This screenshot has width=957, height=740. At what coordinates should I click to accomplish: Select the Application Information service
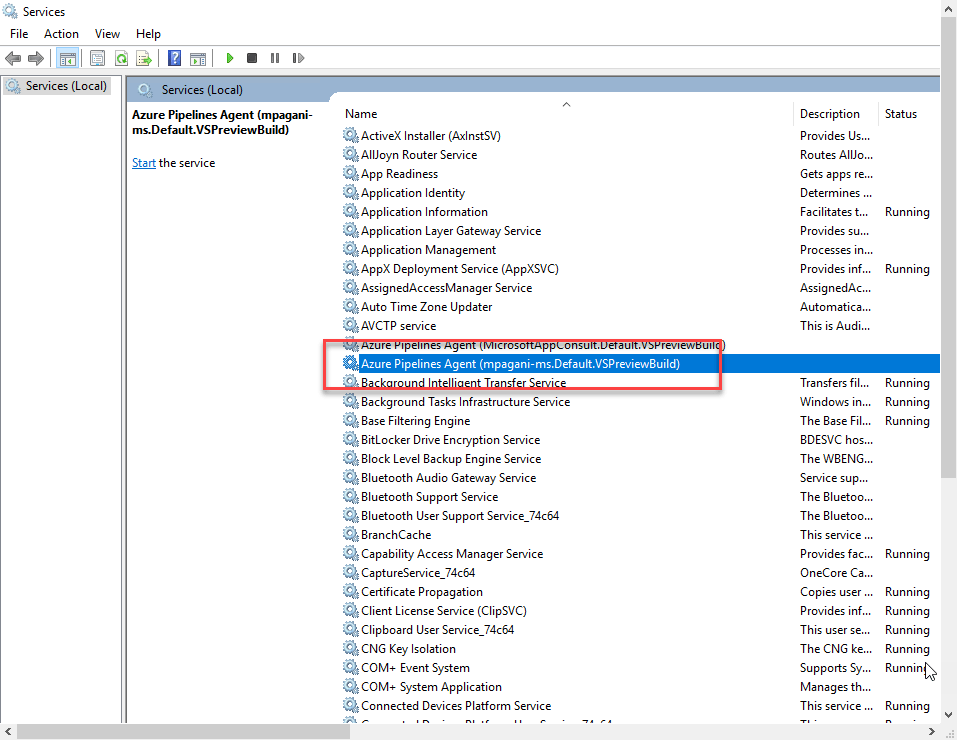(424, 212)
